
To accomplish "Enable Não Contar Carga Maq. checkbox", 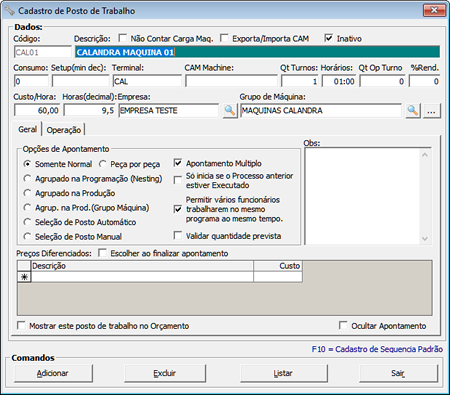I will click(x=123, y=38).
